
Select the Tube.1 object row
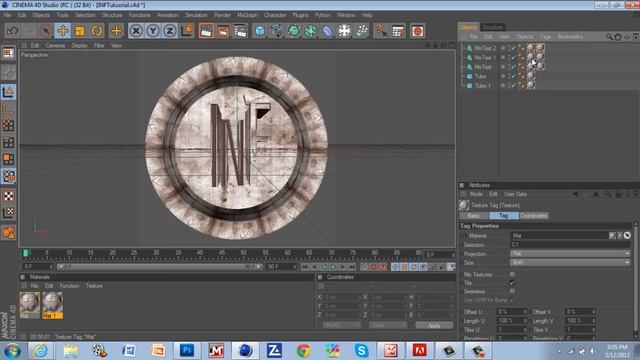tap(482, 86)
